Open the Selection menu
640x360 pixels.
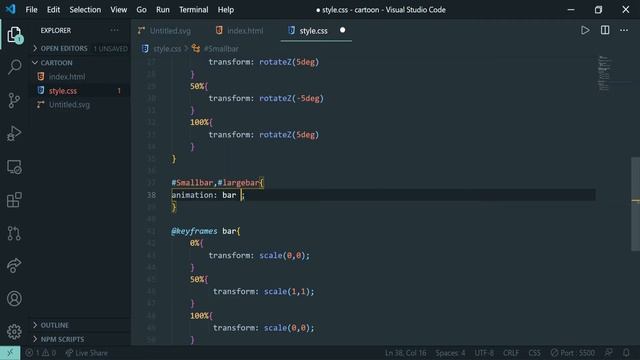click(x=85, y=9)
